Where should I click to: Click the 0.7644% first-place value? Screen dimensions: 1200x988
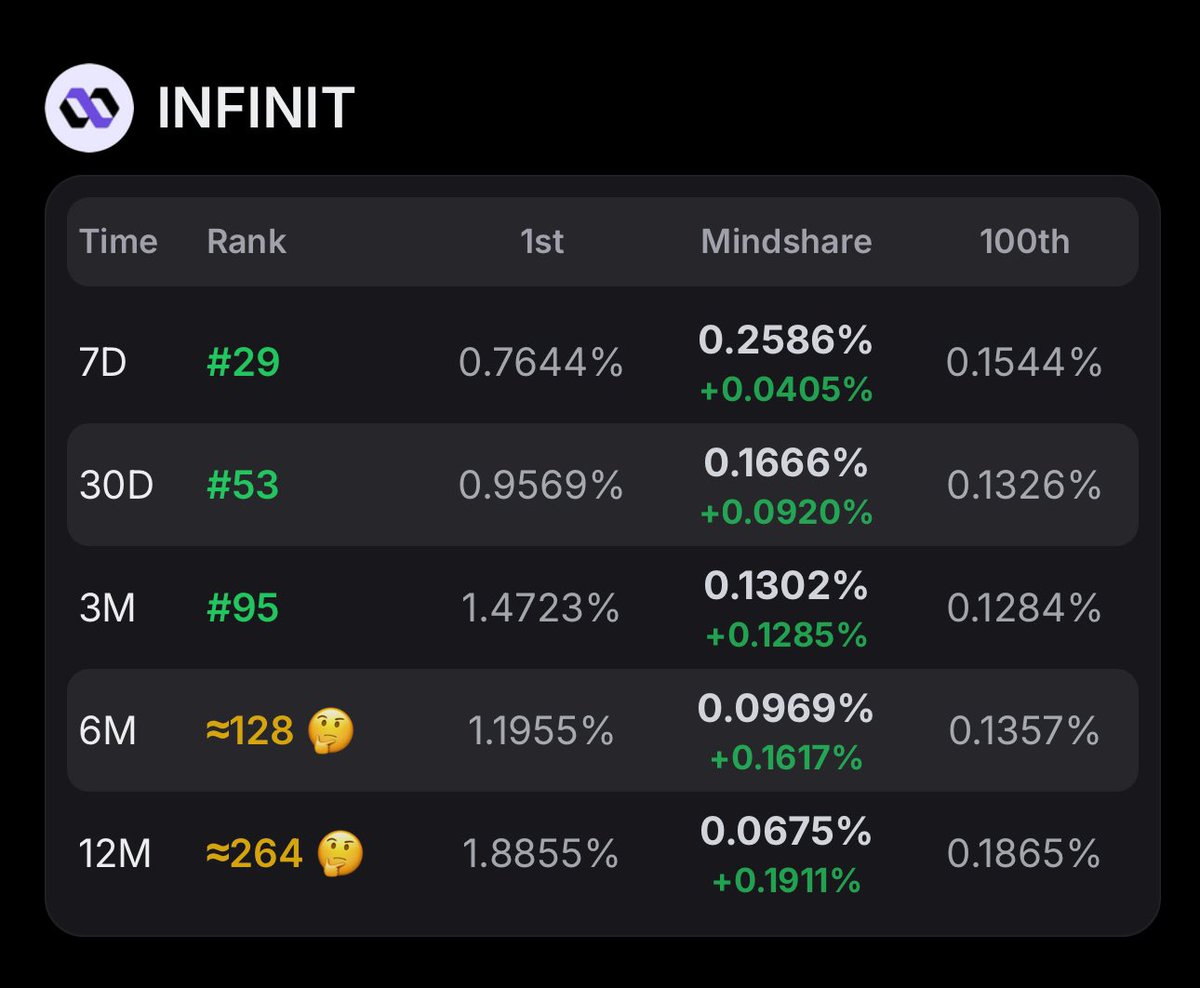(541, 362)
